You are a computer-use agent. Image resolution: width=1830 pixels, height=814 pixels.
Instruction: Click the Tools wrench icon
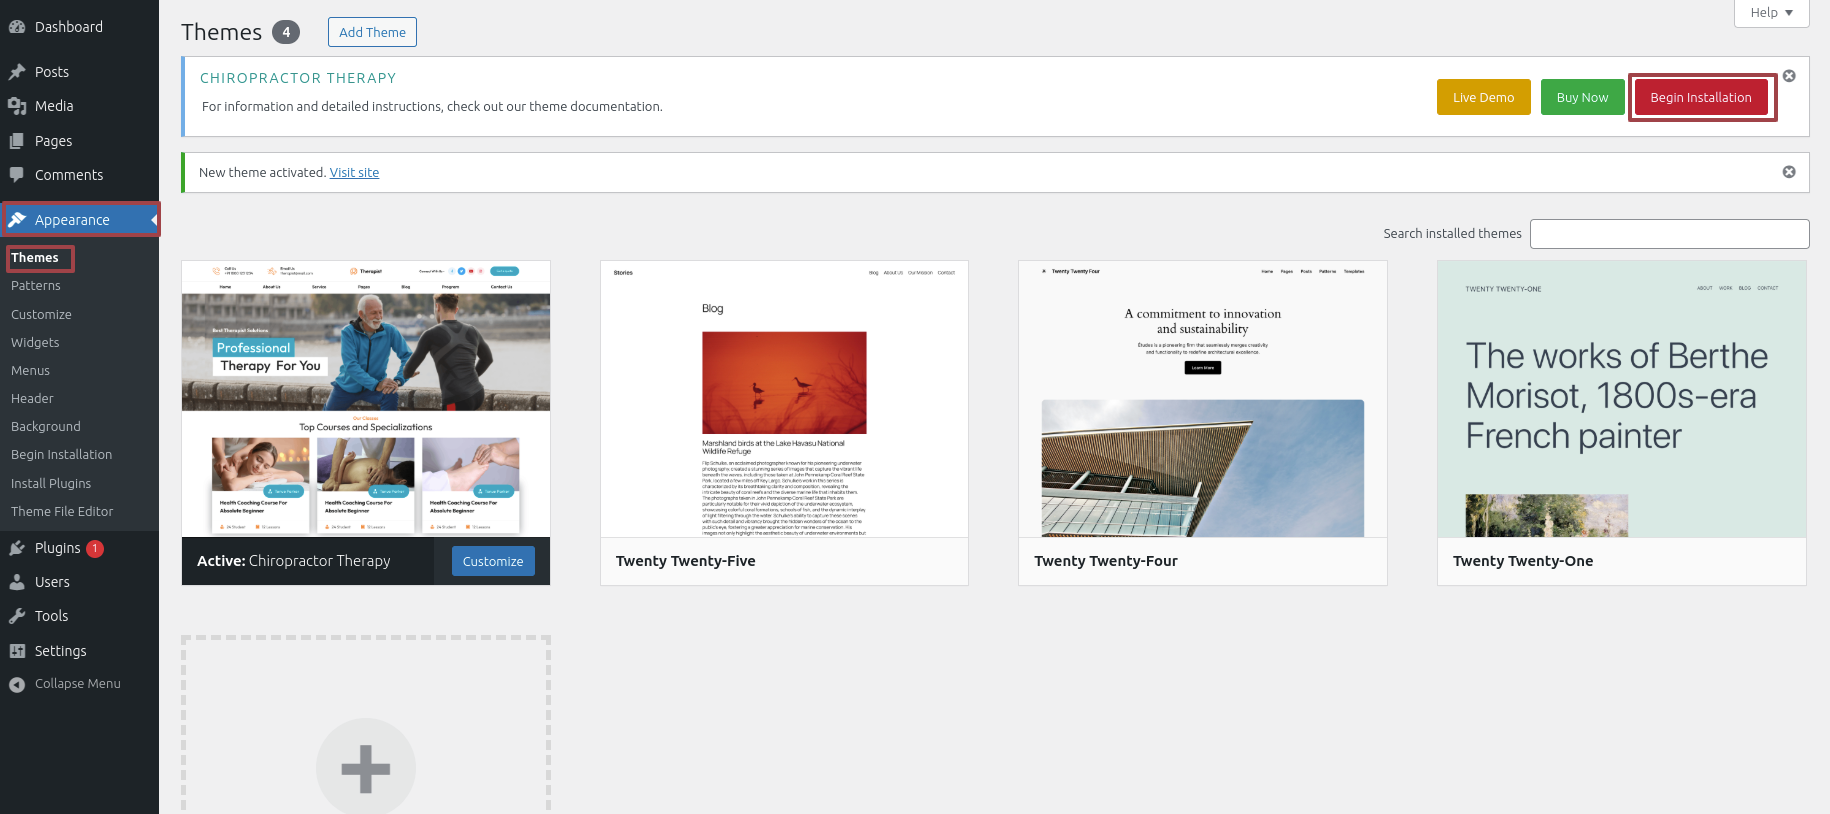point(17,616)
